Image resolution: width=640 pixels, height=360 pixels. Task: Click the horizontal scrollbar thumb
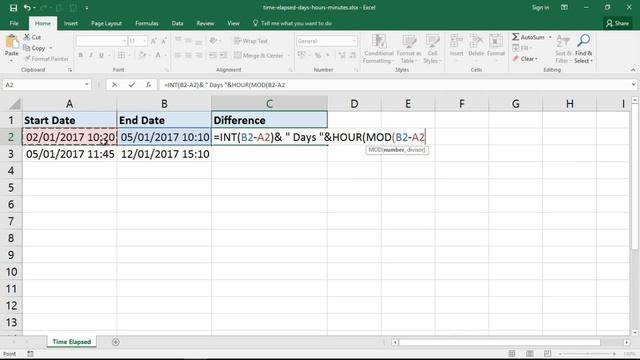500,342
